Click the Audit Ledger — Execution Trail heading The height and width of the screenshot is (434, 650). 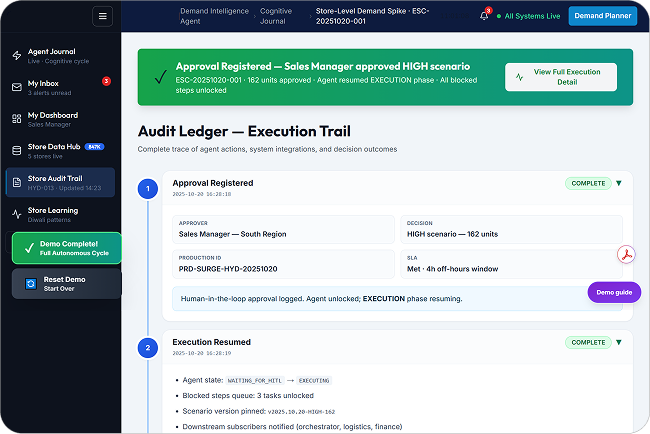[244, 131]
